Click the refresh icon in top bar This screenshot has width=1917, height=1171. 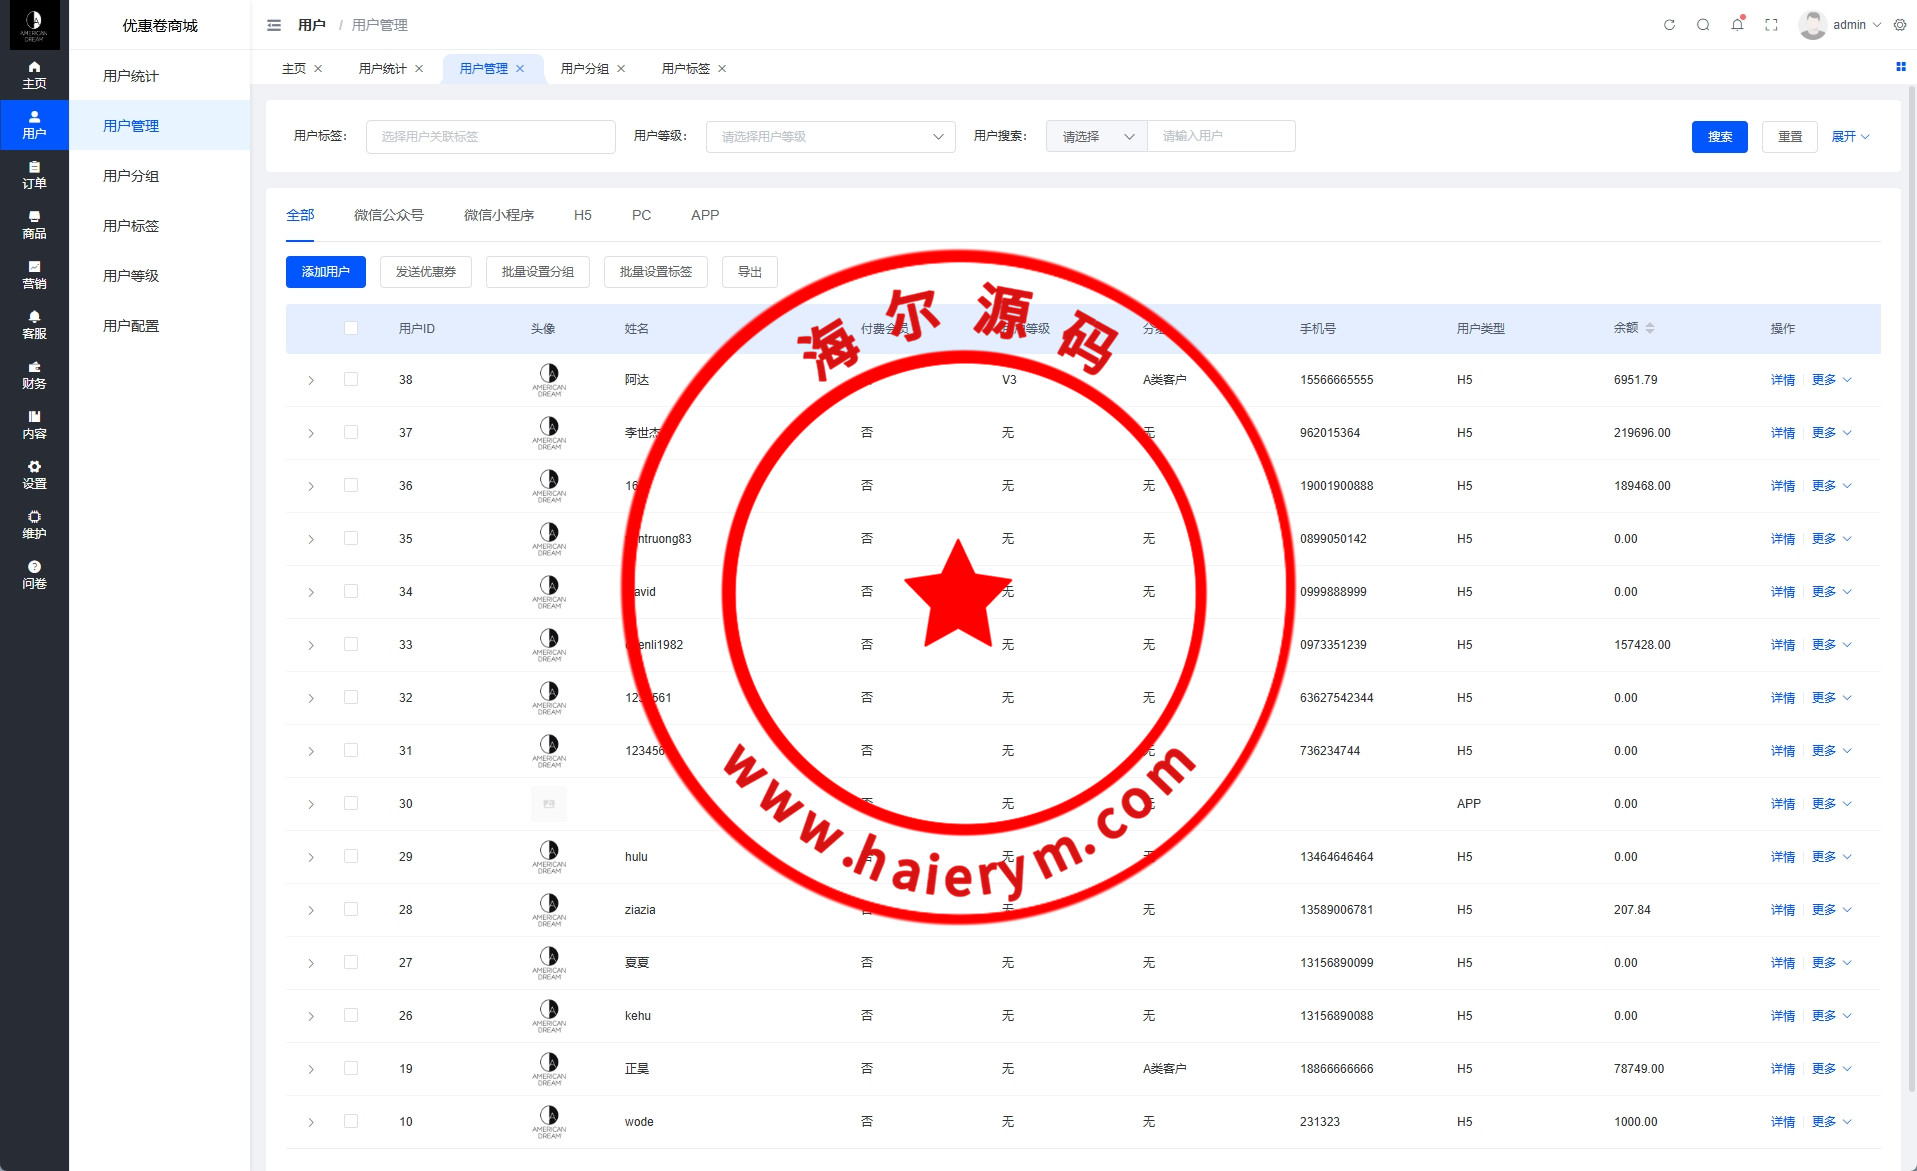point(1669,25)
